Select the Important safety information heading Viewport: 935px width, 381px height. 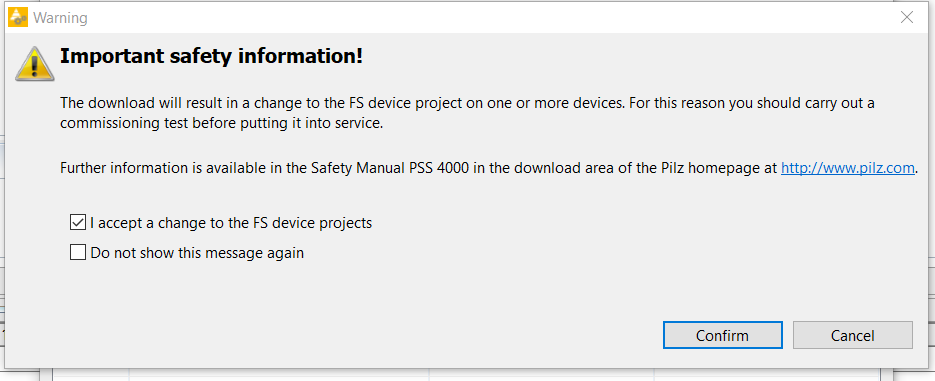[x=212, y=57]
